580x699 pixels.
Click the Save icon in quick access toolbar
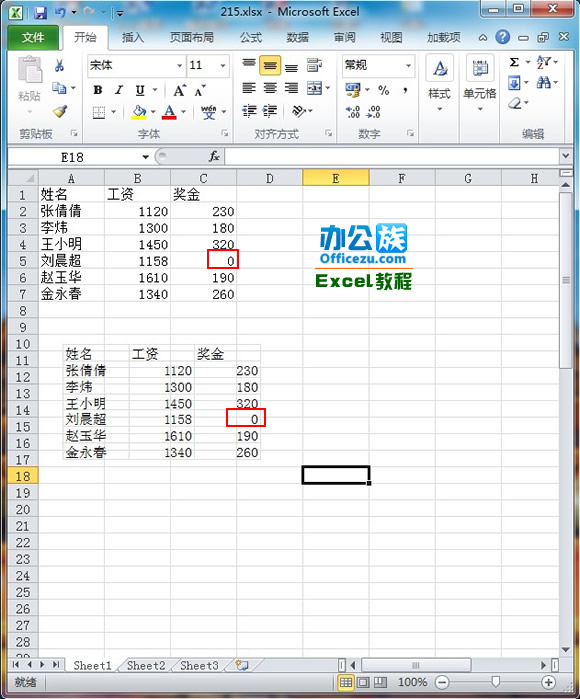click(x=41, y=12)
